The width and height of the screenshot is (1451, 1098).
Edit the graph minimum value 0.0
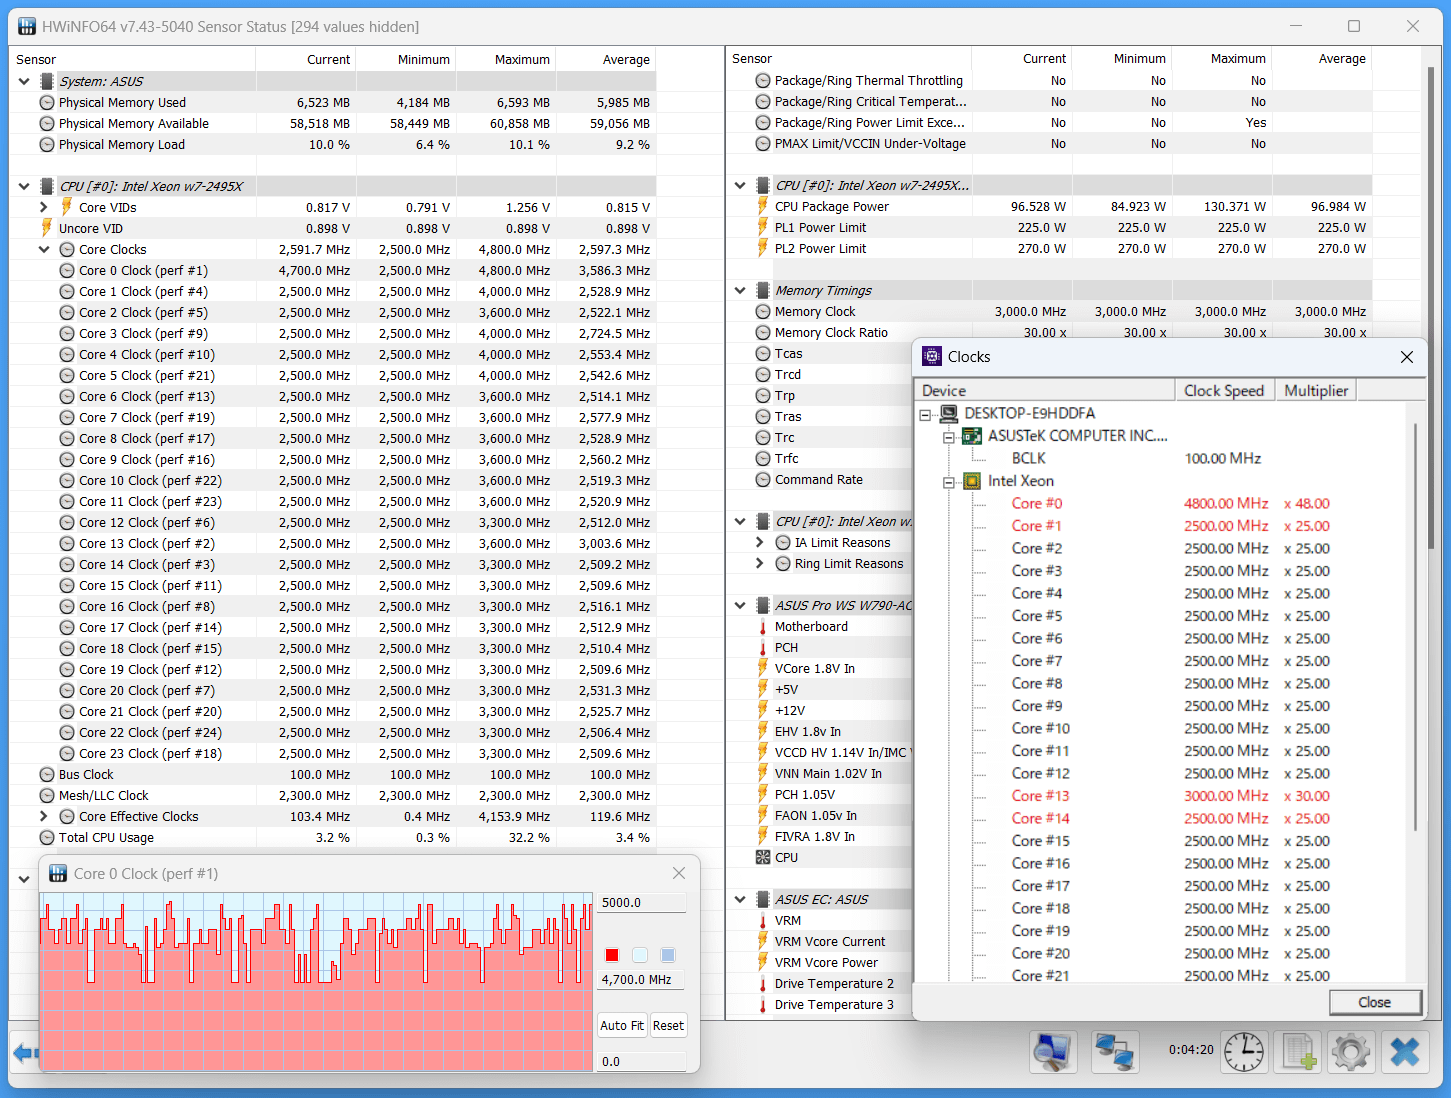pyautogui.click(x=642, y=1061)
